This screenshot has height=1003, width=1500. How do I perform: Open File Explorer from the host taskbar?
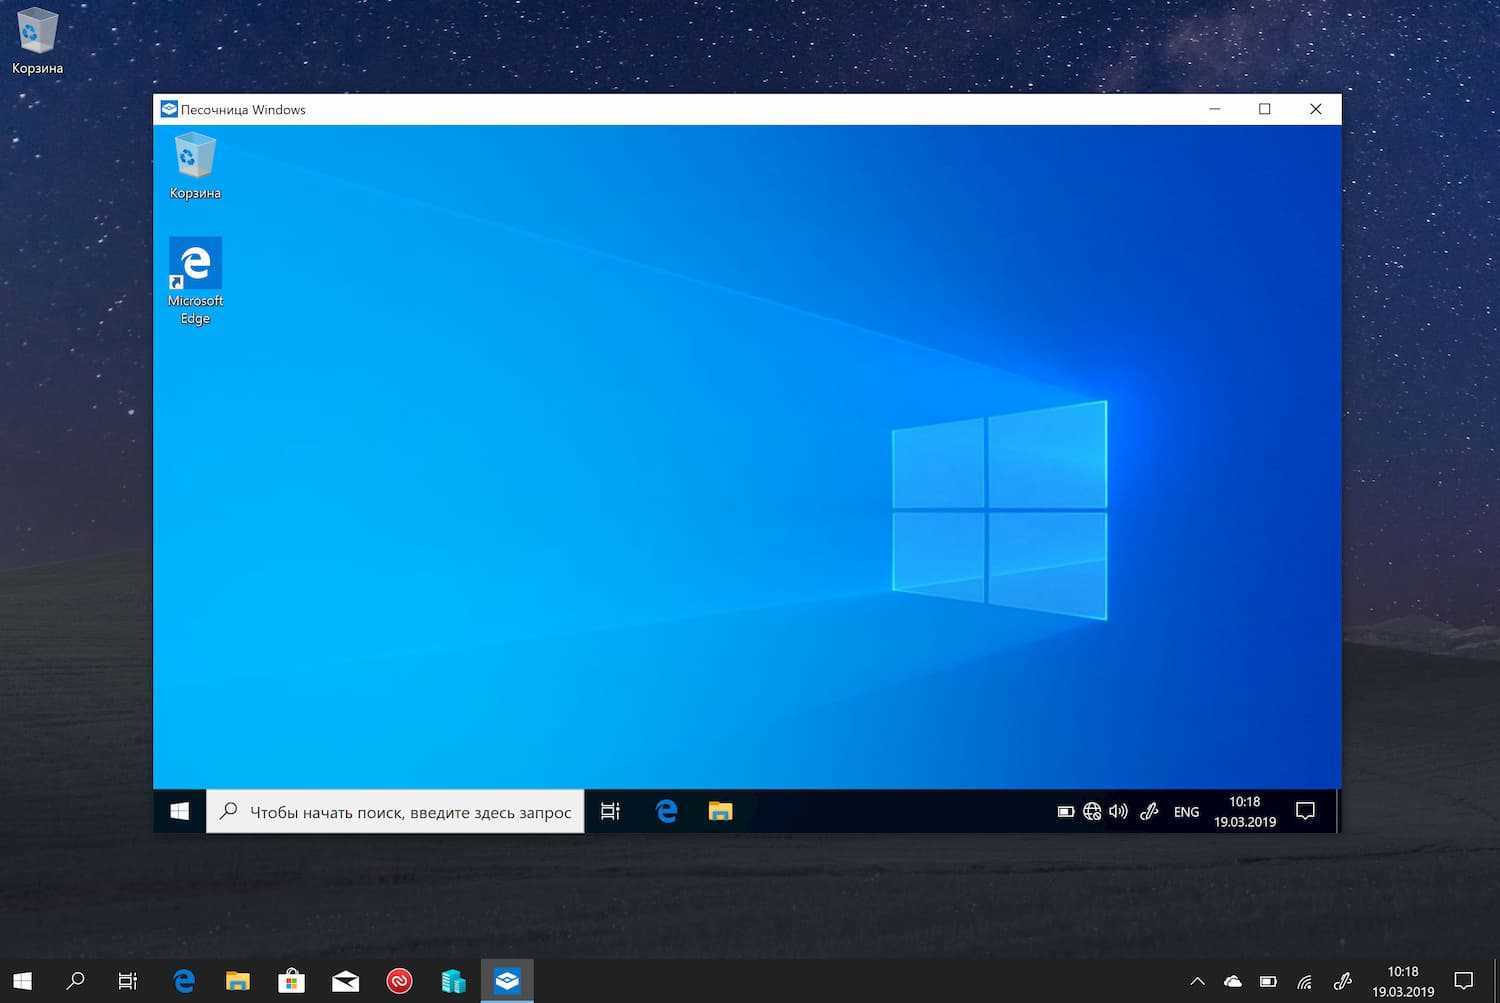click(237, 981)
